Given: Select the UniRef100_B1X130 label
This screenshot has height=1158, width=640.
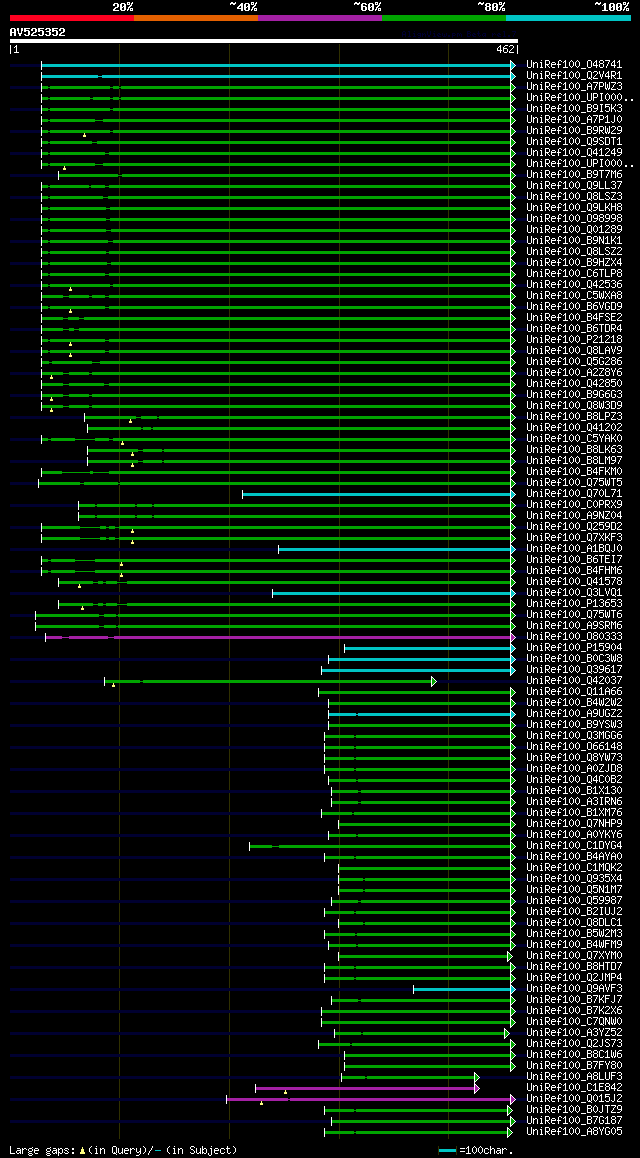Looking at the screenshot, I should (x=574, y=791).
